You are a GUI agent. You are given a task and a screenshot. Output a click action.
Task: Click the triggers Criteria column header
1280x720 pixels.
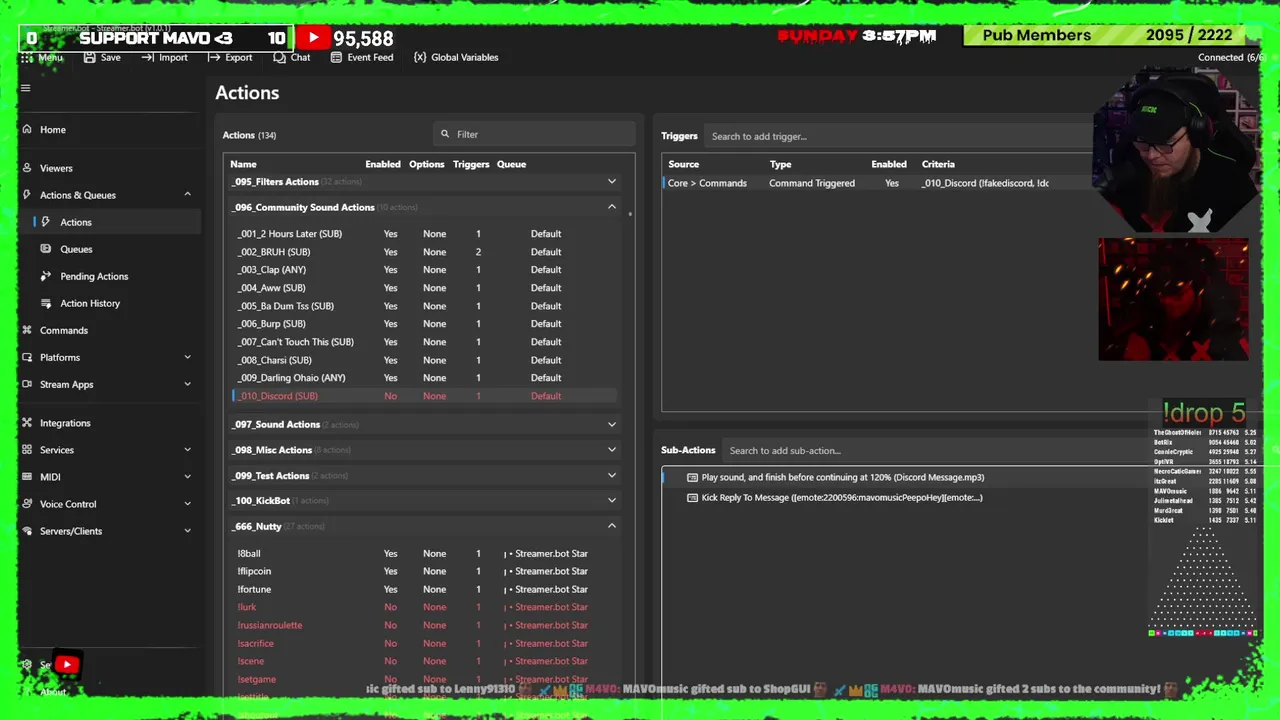click(x=938, y=164)
